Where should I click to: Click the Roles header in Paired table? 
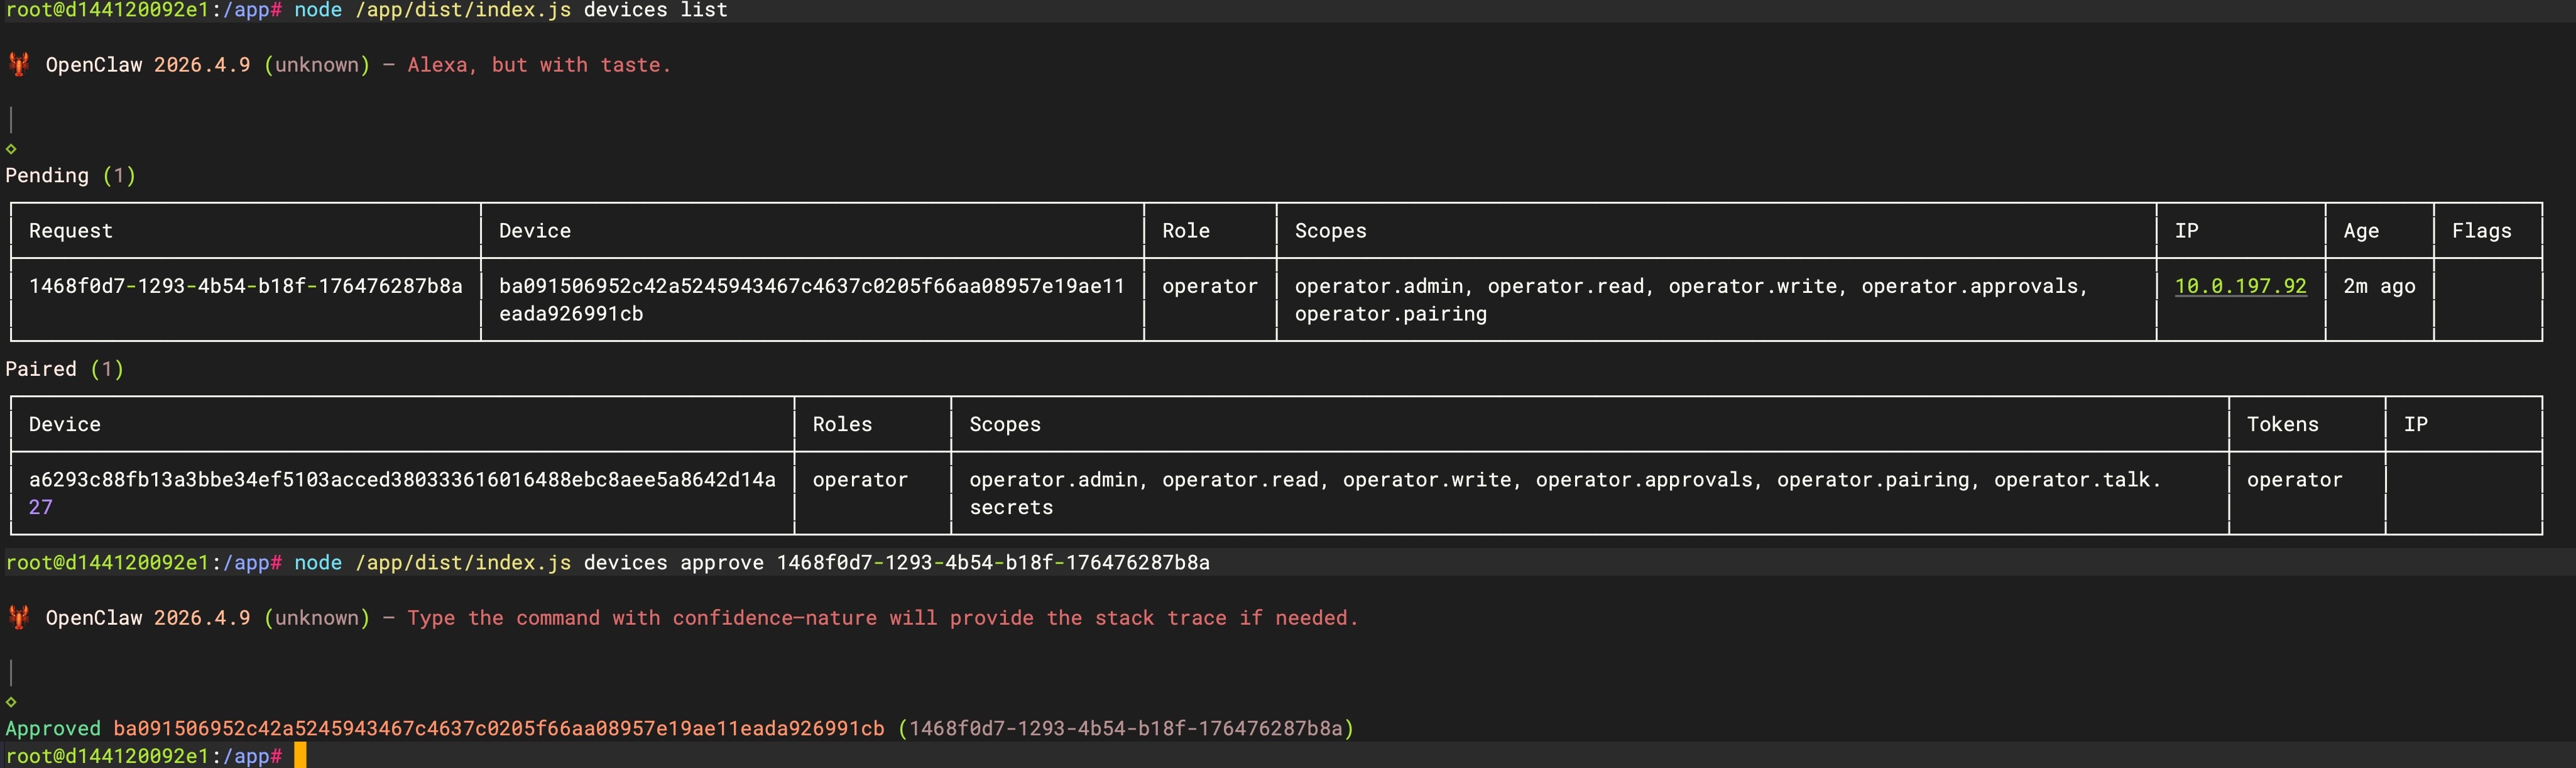842,424
